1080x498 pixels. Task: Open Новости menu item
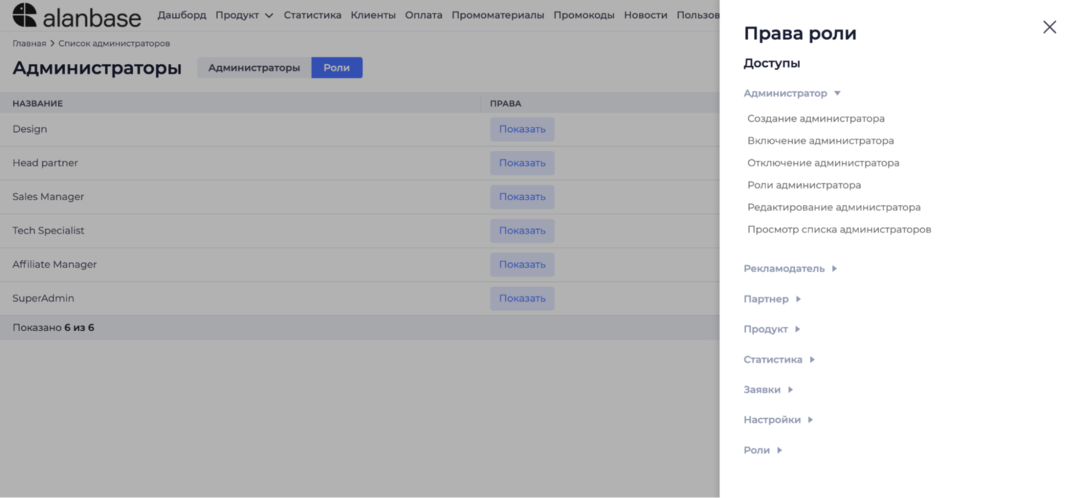point(646,15)
